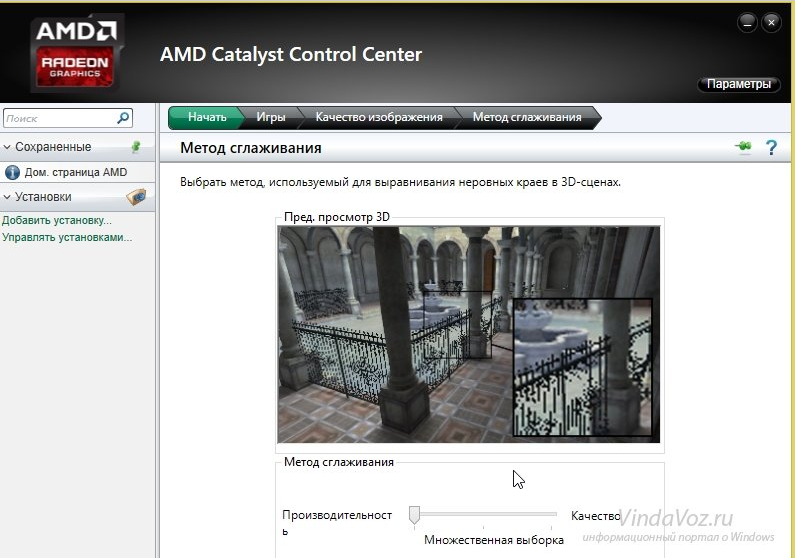Click the AMD Radeon Graphics logo
Screen dimensions: 795x558
[x=77, y=53]
